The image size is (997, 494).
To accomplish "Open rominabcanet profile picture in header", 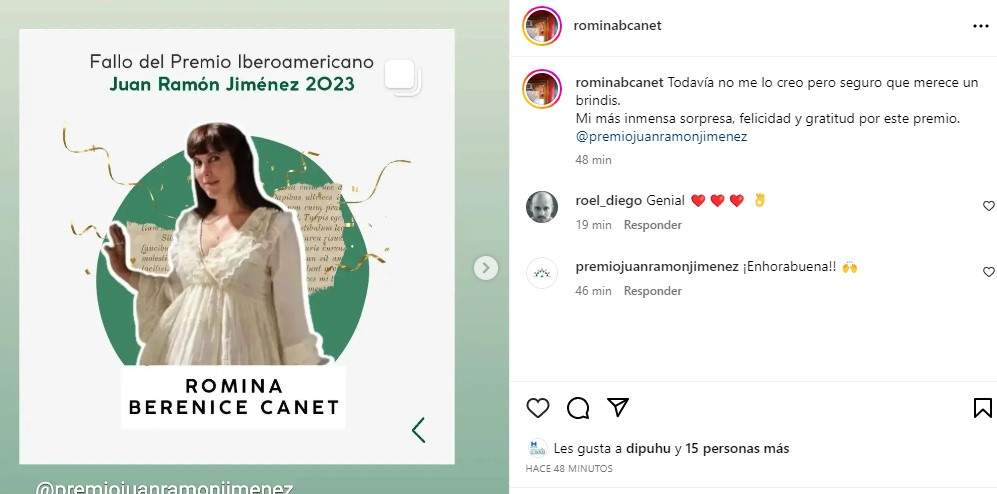I will 542,26.
